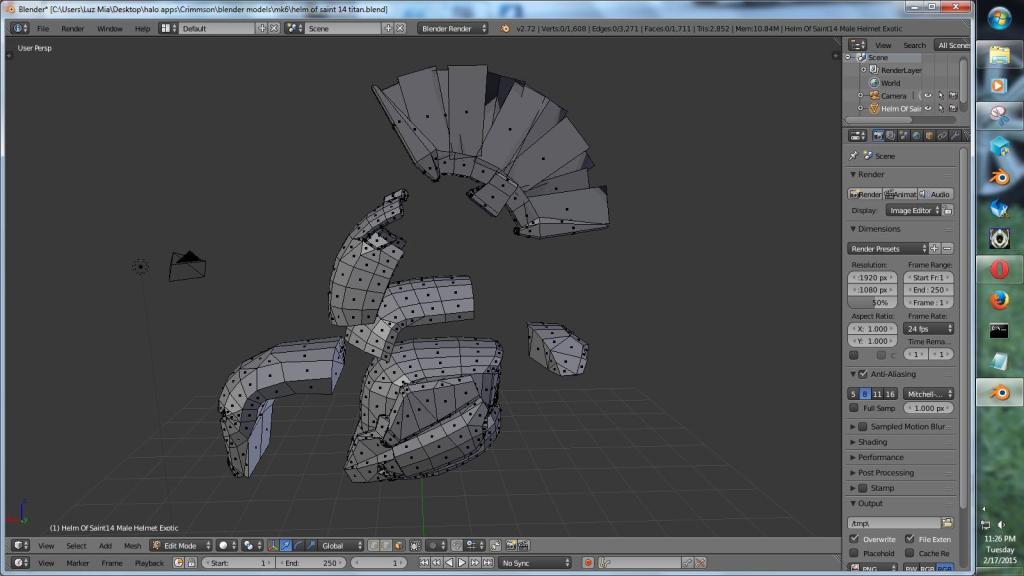The height and width of the screenshot is (576, 1024).
Task: Click the Animation render button
Action: (901, 194)
